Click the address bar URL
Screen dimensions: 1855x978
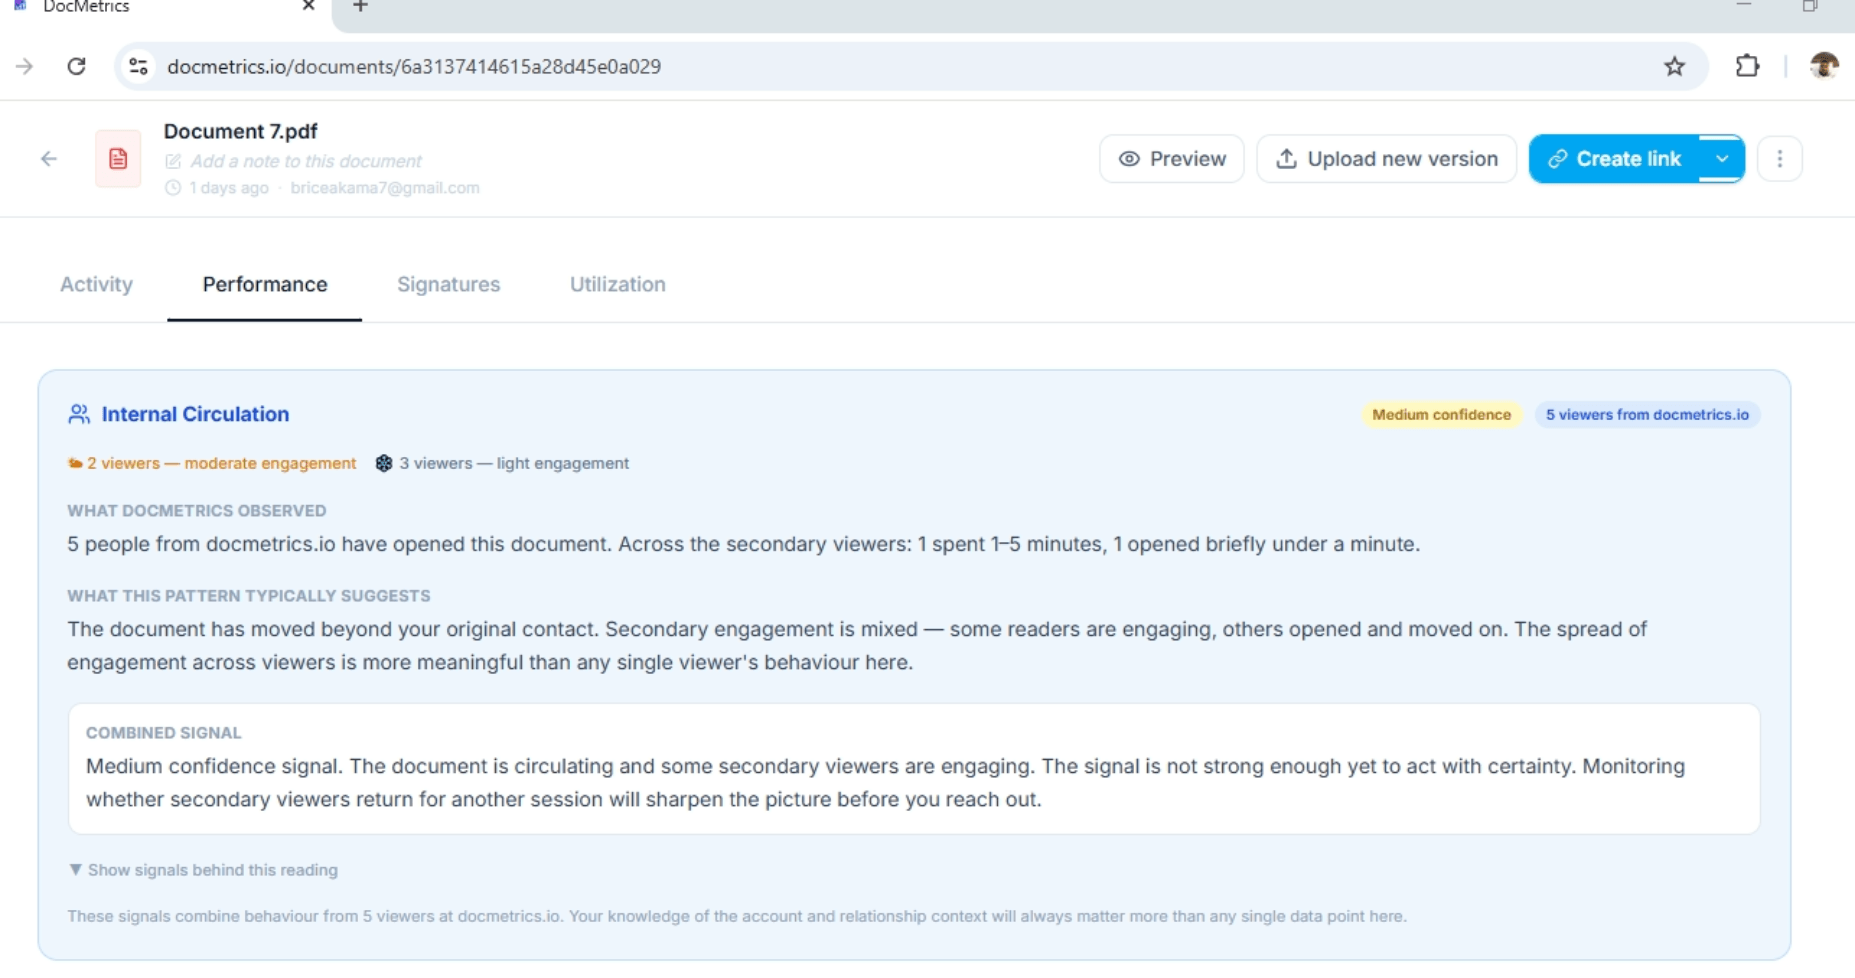(413, 66)
